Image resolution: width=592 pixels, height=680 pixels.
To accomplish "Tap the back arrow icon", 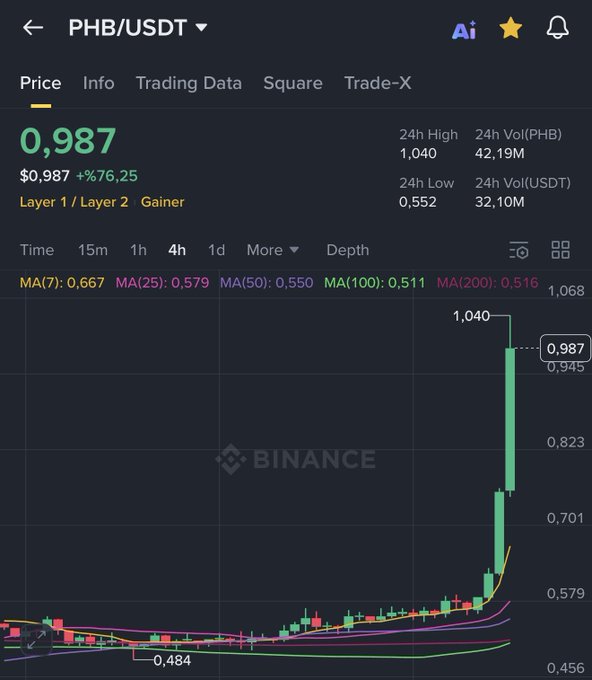I will point(33,28).
